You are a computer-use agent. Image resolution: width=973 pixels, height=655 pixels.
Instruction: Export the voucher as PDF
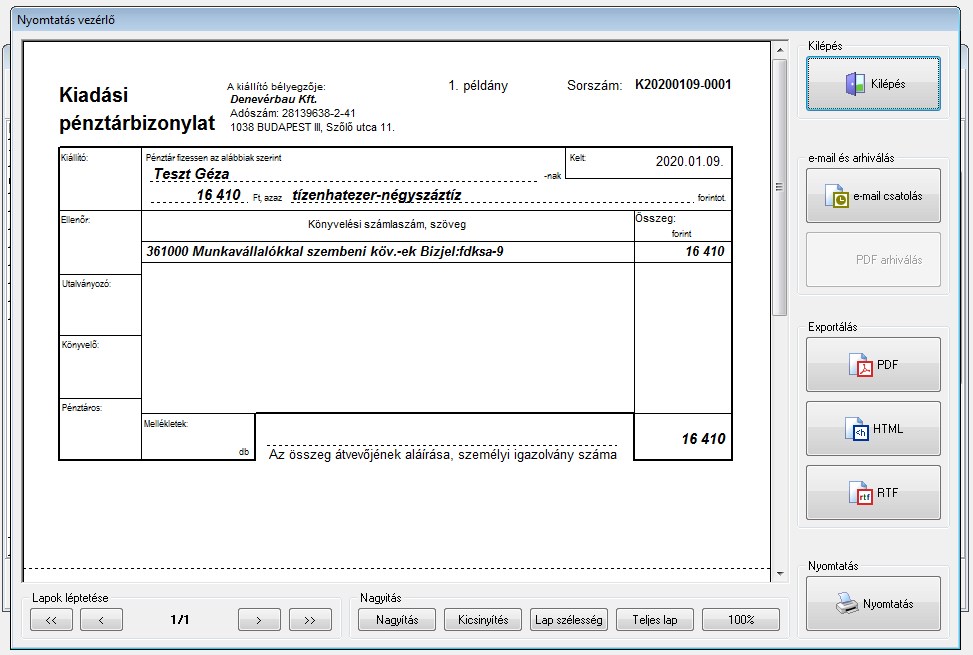pos(873,365)
